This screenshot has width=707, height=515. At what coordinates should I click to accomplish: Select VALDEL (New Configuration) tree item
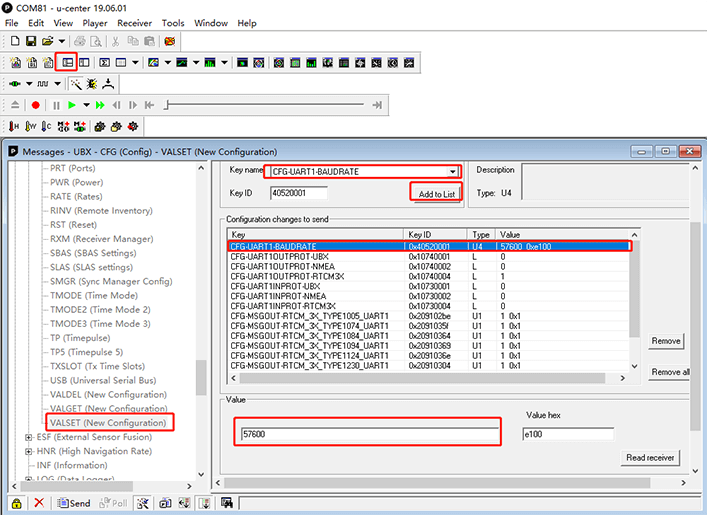tap(108, 395)
